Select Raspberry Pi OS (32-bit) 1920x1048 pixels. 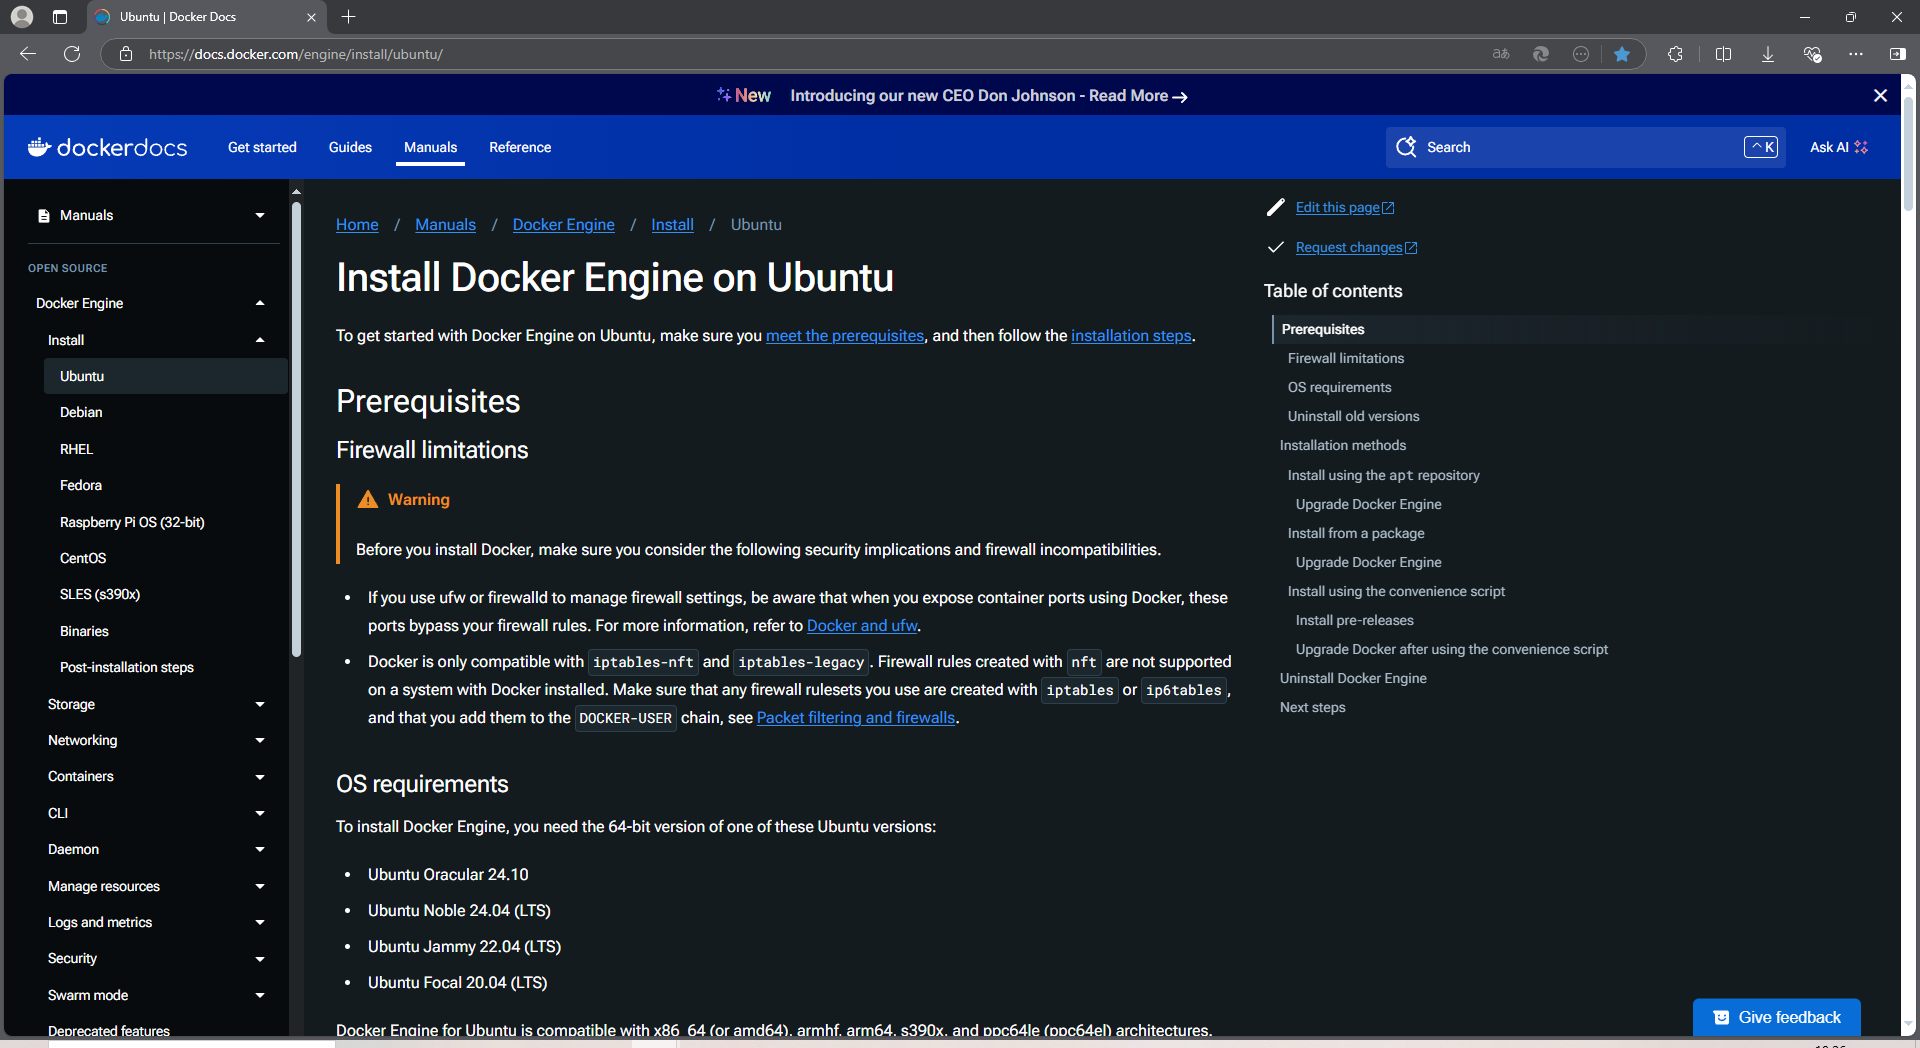(132, 522)
